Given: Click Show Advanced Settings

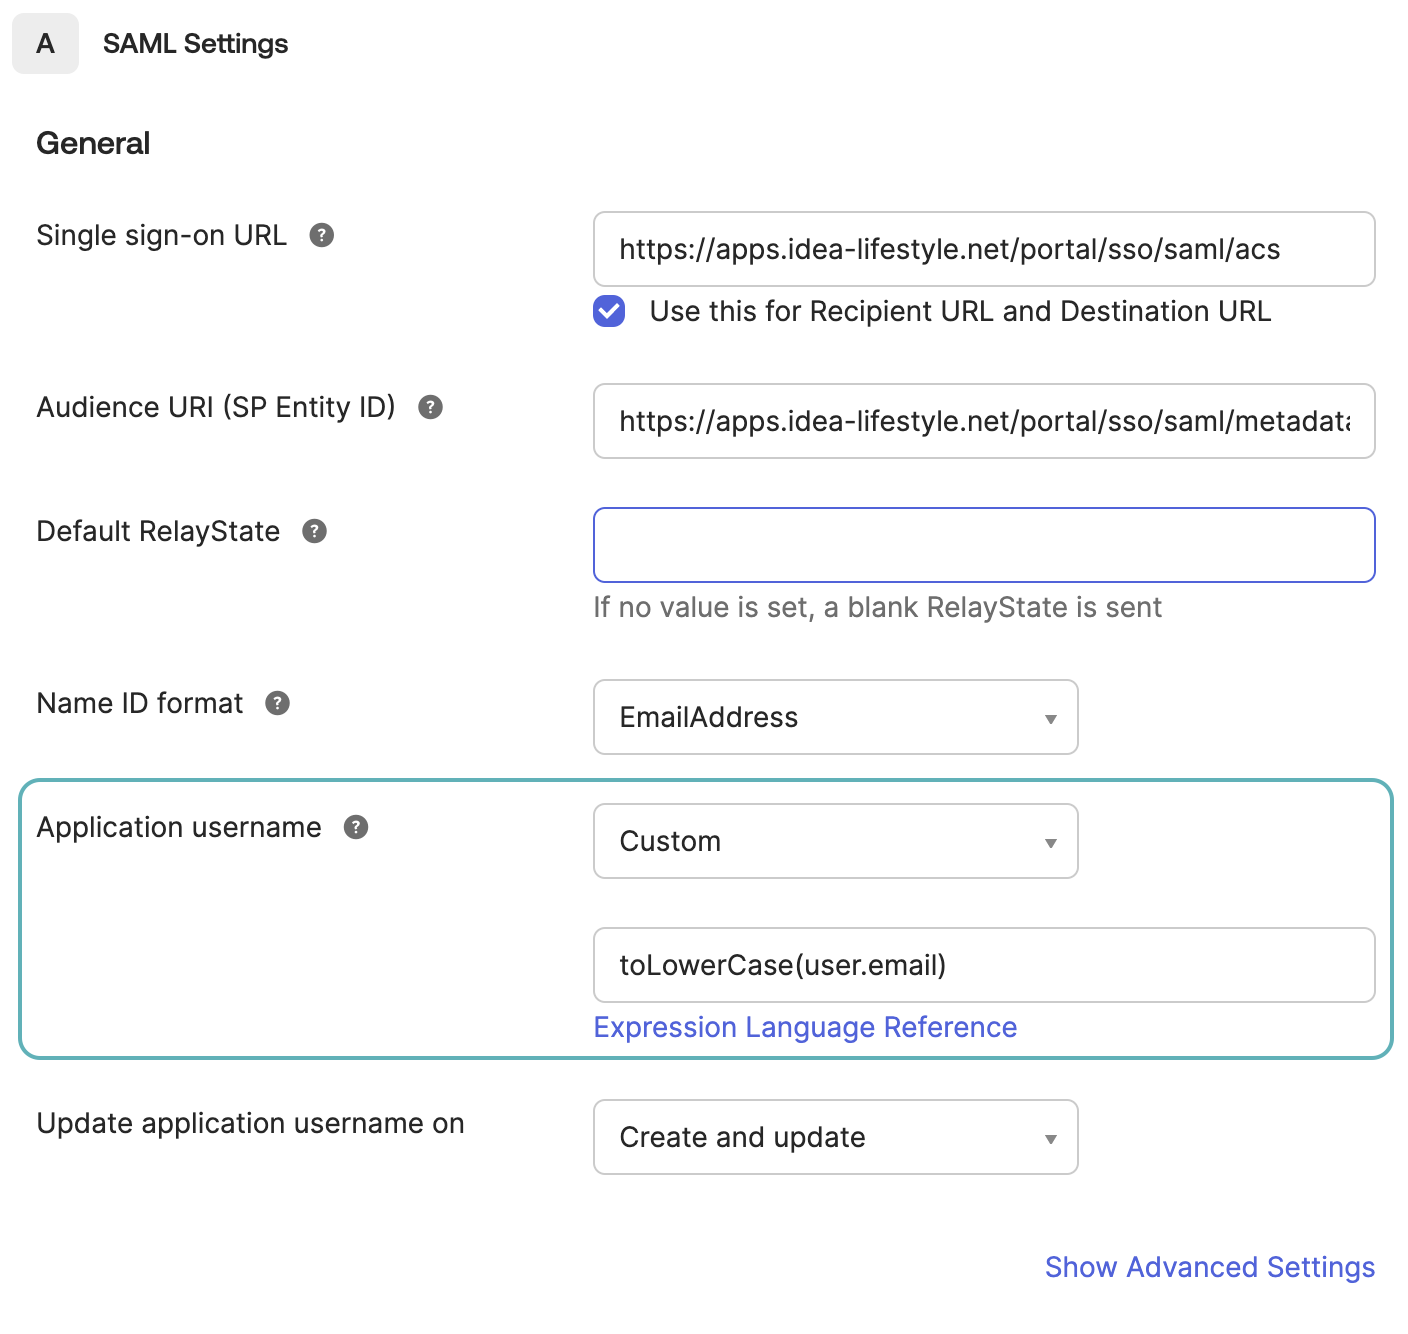Looking at the screenshot, I should point(1210,1267).
